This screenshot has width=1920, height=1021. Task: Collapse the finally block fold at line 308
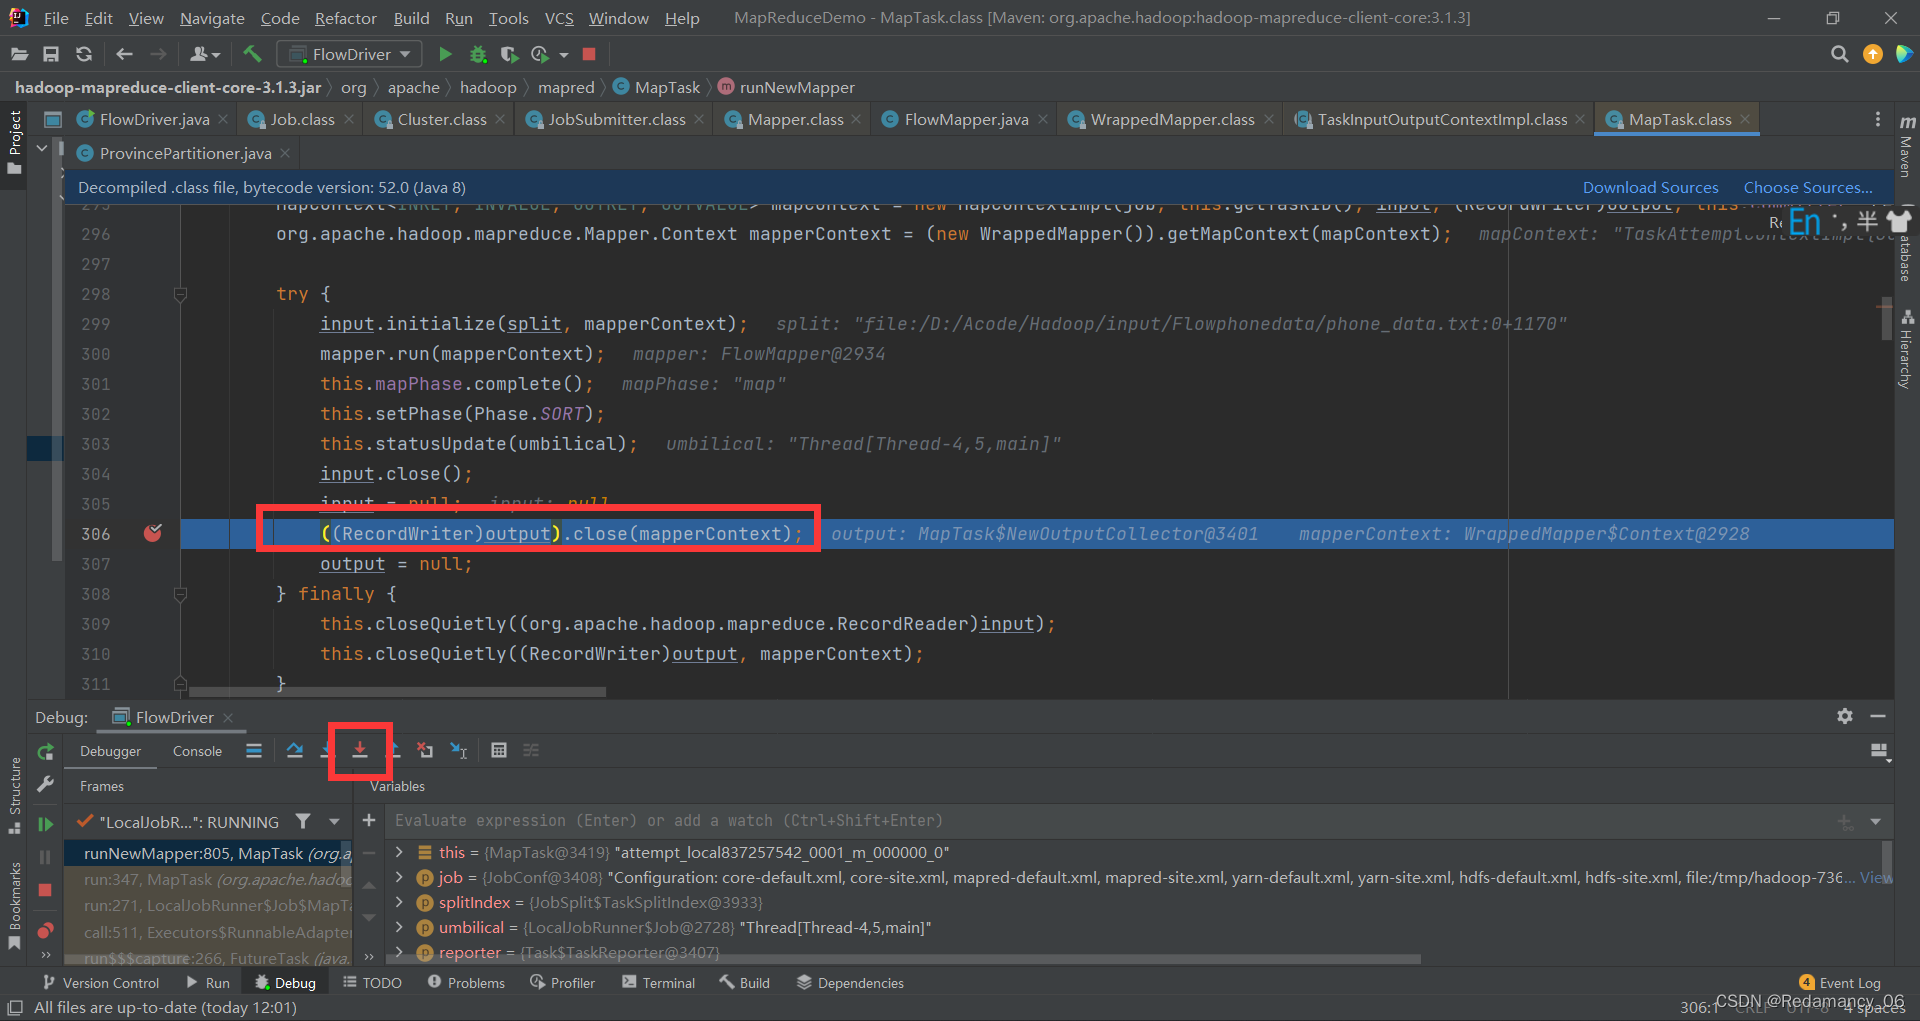click(x=180, y=594)
